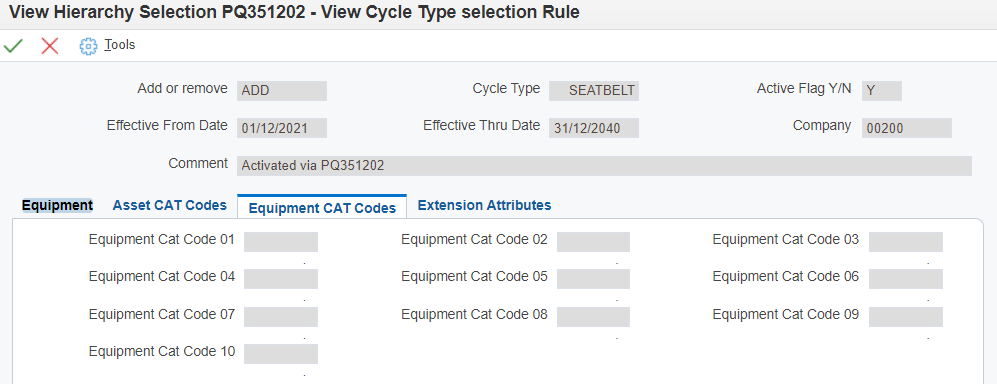Click the red X cancel icon
Viewport: 997px width, 384px height.
click(50, 45)
